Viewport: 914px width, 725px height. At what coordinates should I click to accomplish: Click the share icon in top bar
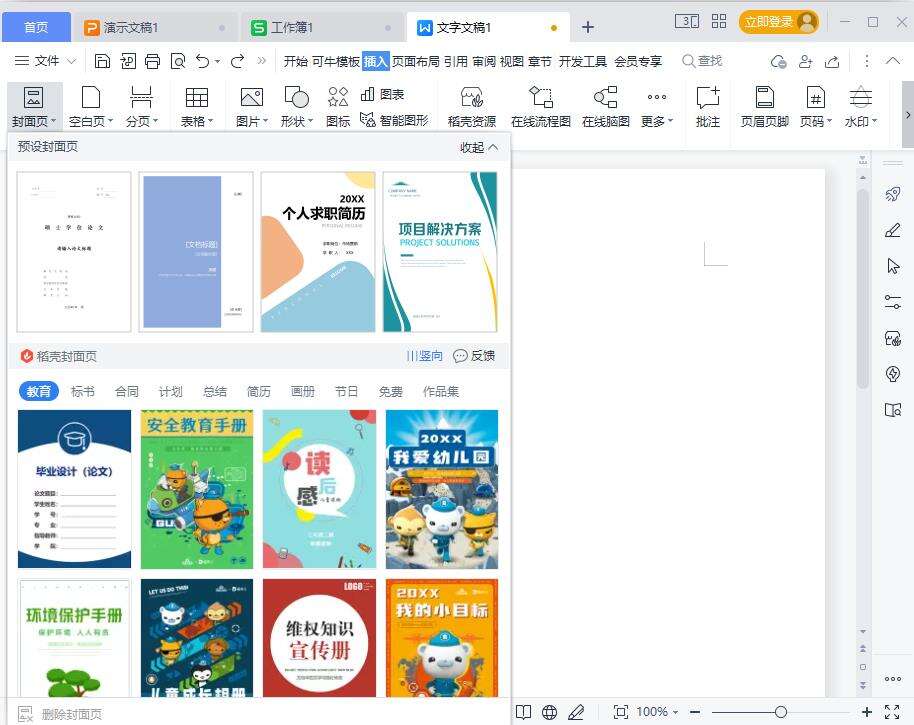(832, 61)
